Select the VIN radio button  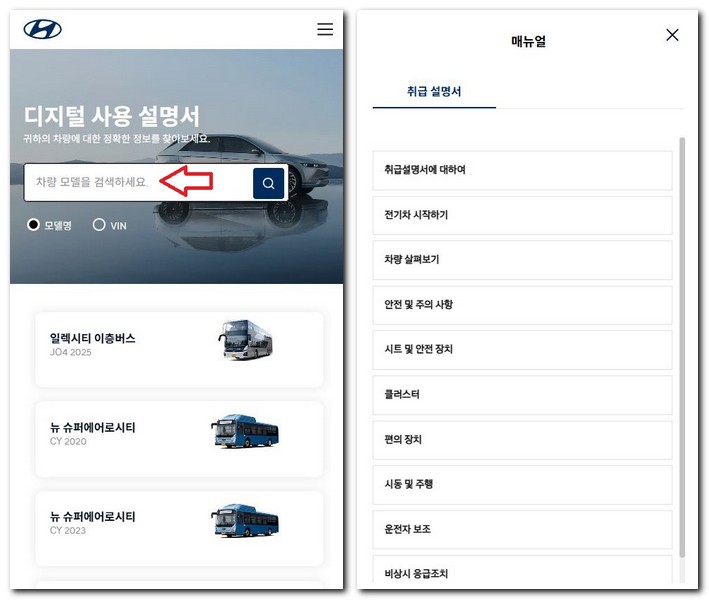[99, 226]
